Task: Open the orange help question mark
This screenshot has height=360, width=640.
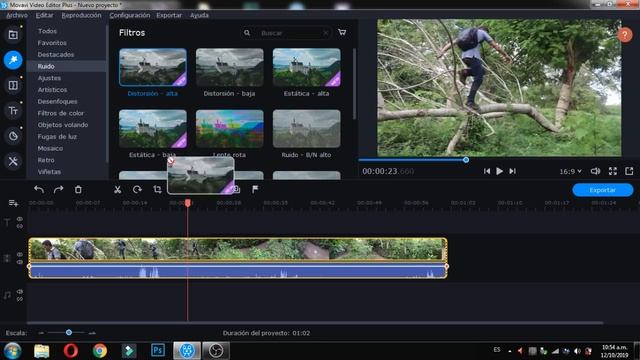Action: tap(624, 35)
